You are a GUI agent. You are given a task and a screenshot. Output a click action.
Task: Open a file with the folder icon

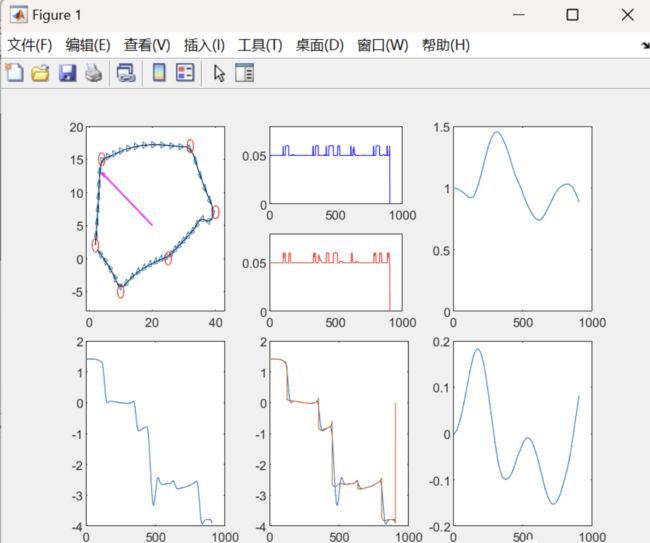(41, 73)
